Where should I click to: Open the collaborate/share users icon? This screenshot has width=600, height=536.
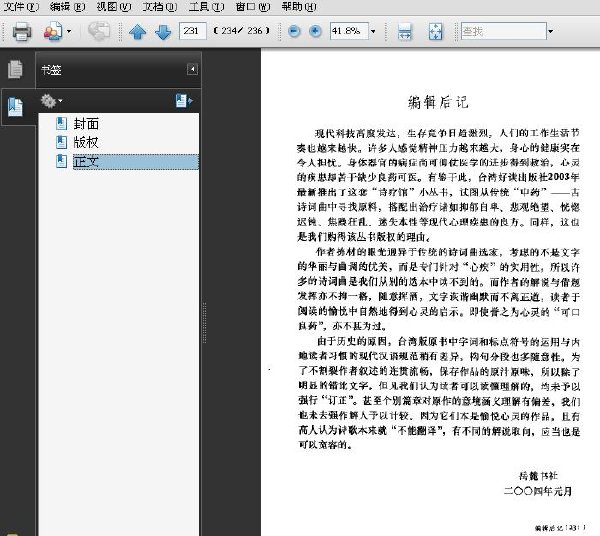tap(53, 31)
